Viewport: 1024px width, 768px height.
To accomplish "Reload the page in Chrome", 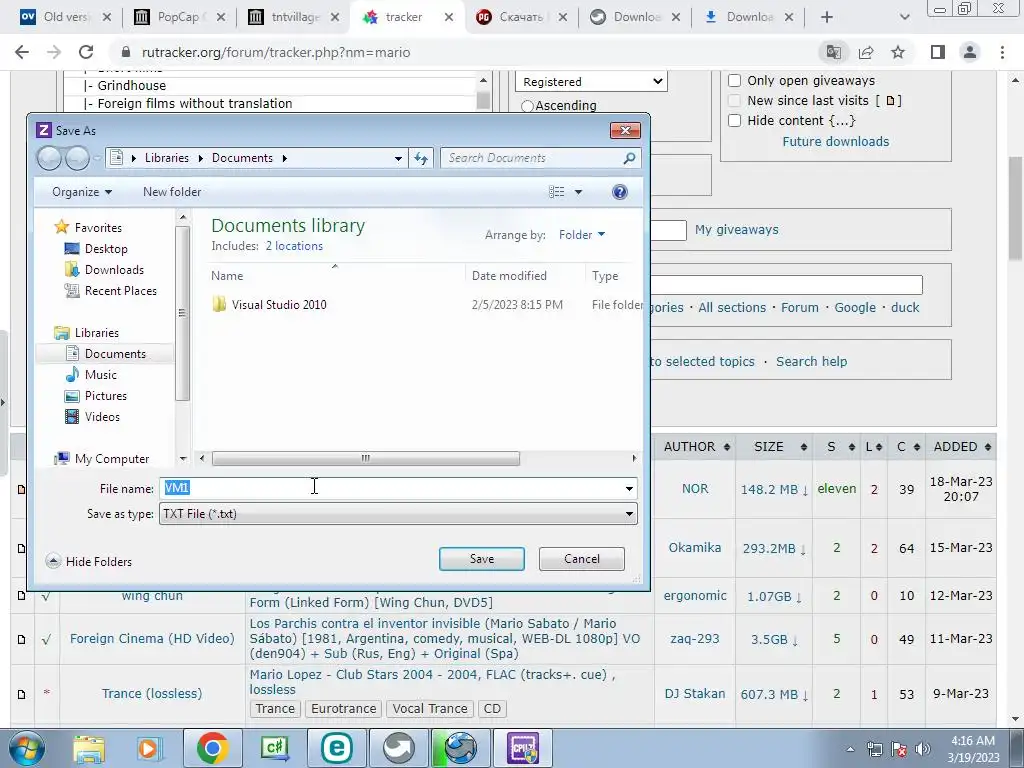I will point(86,52).
